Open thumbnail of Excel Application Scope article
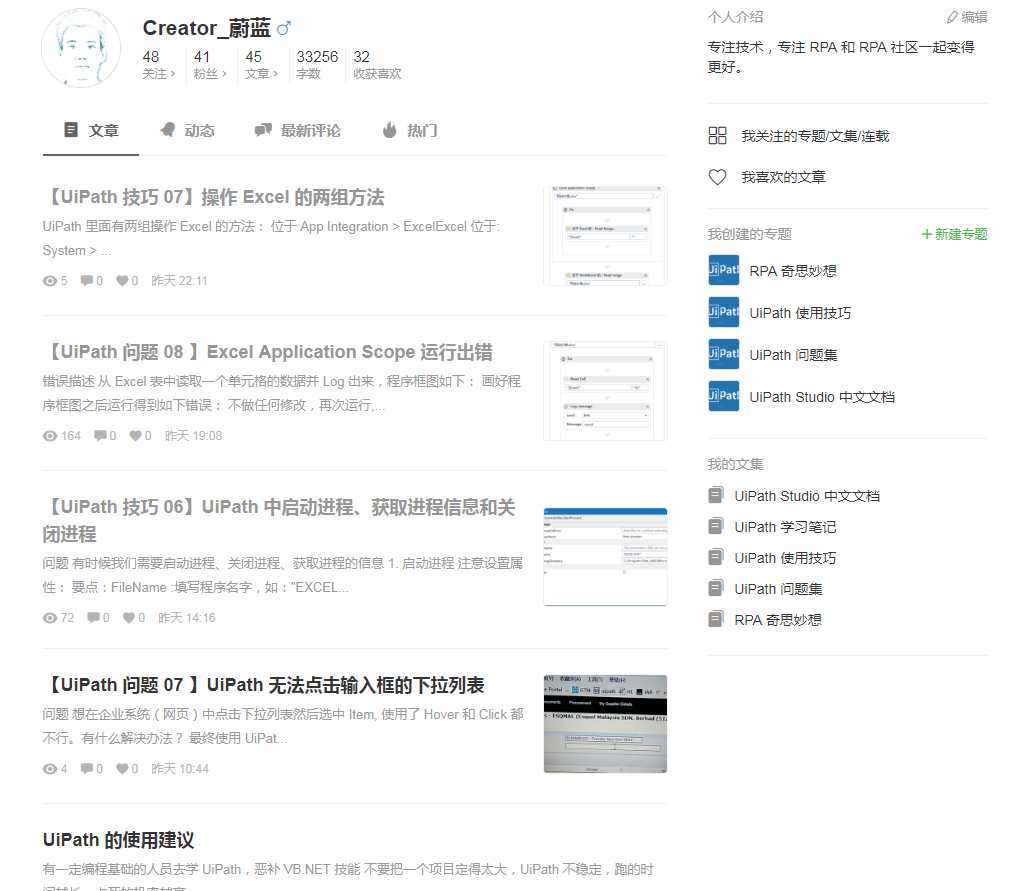The height and width of the screenshot is (891, 1024). coord(605,391)
